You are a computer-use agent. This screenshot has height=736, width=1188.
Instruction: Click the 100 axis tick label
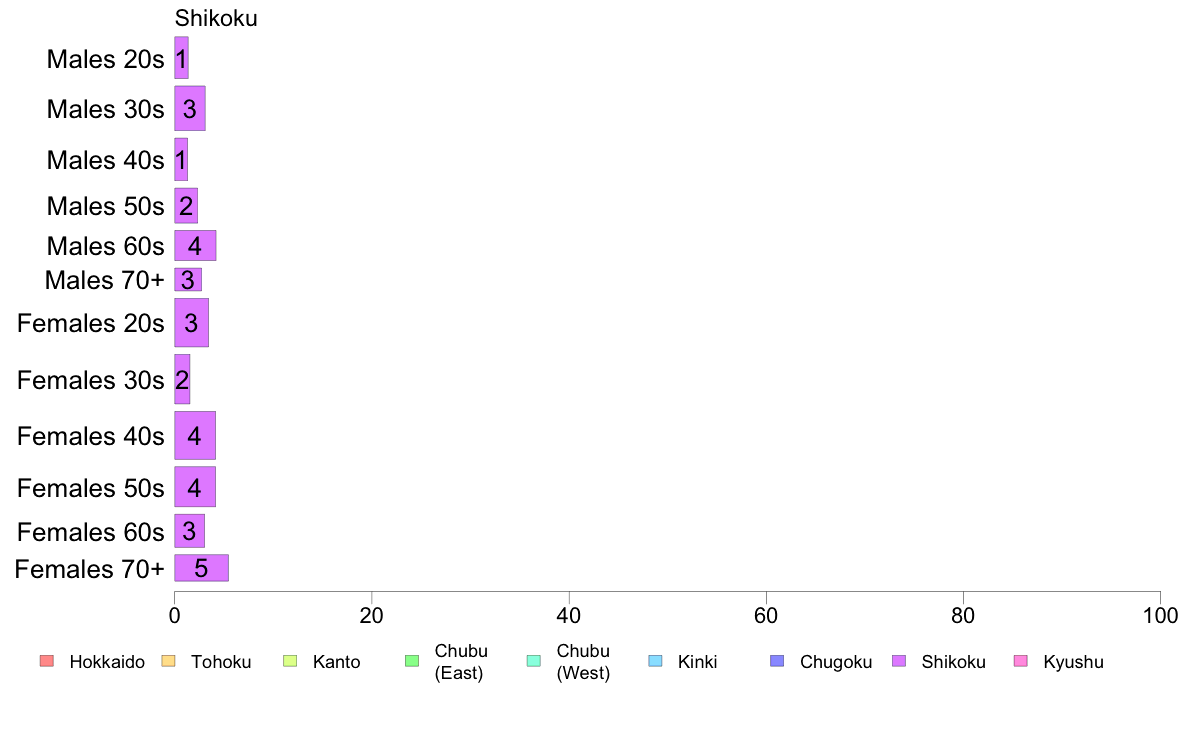coord(1160,615)
